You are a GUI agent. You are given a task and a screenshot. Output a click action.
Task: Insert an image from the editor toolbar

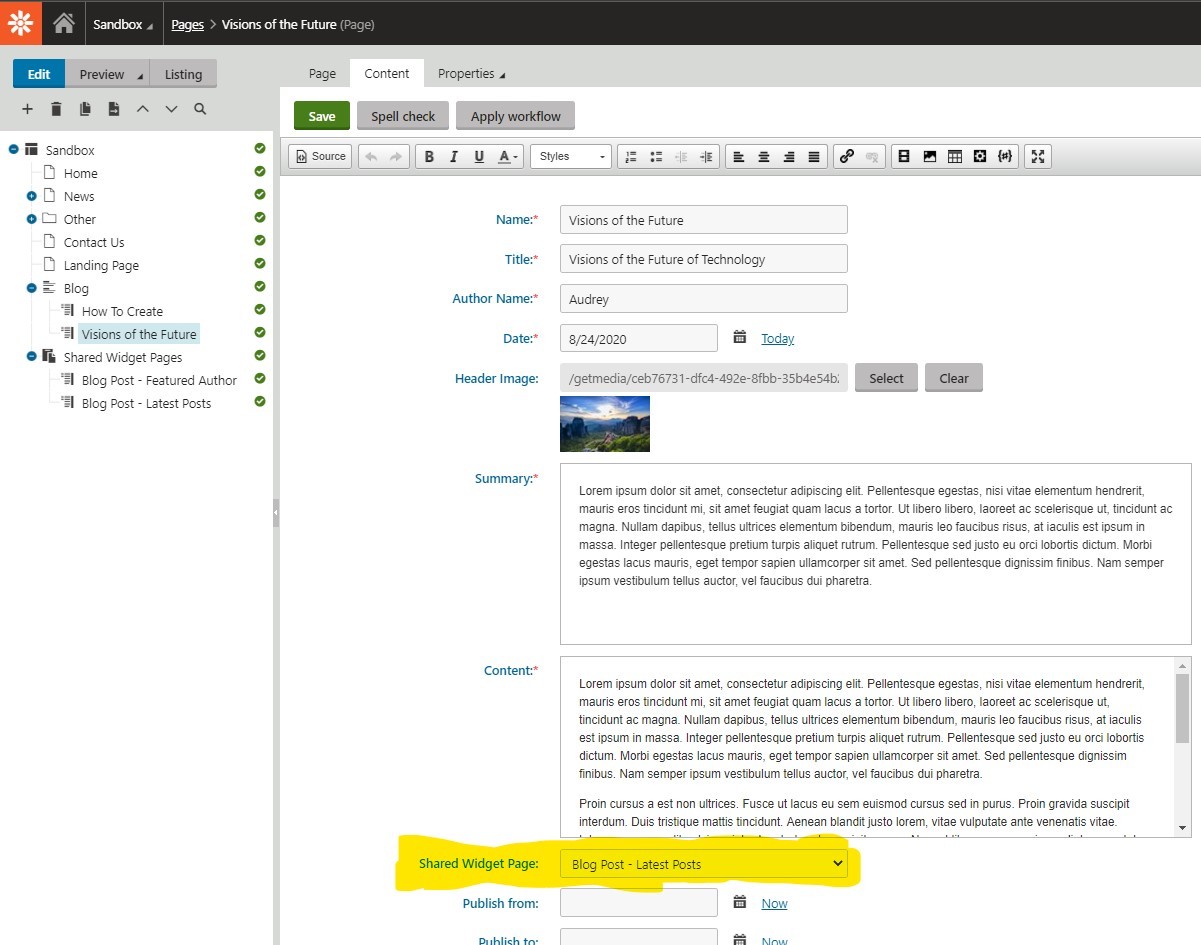click(x=930, y=156)
